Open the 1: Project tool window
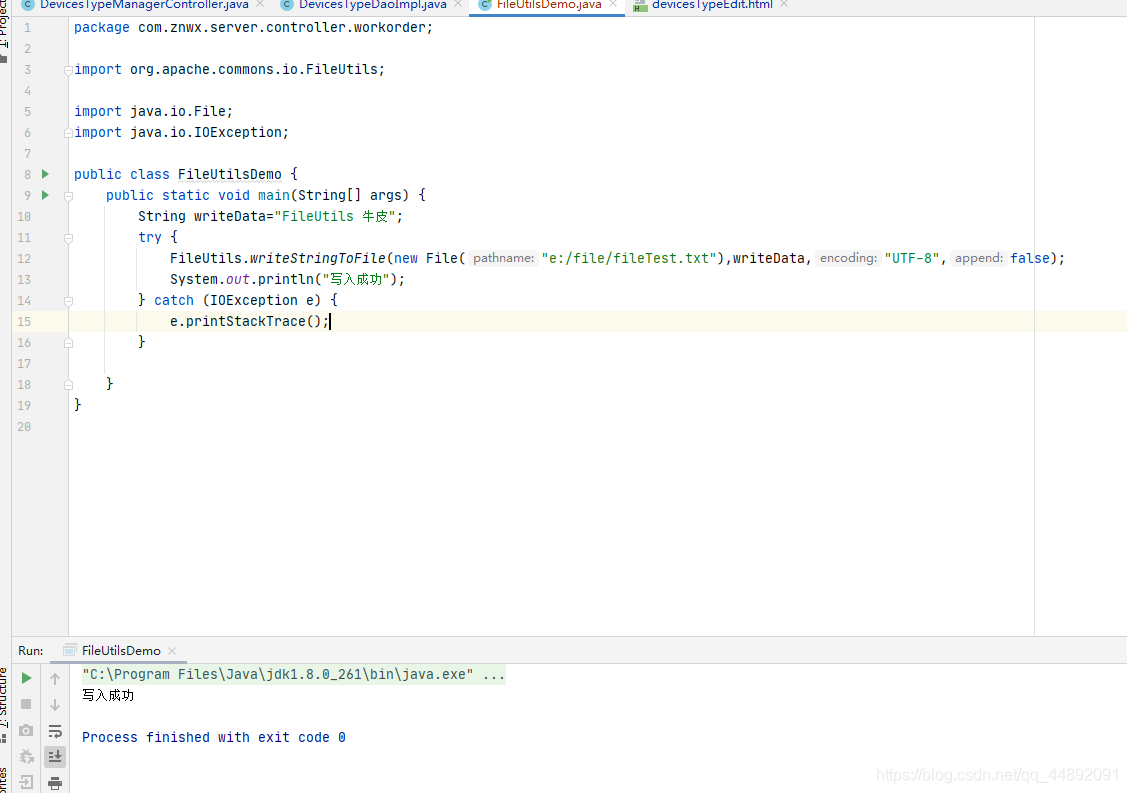This screenshot has height=793, width=1127. point(4,29)
